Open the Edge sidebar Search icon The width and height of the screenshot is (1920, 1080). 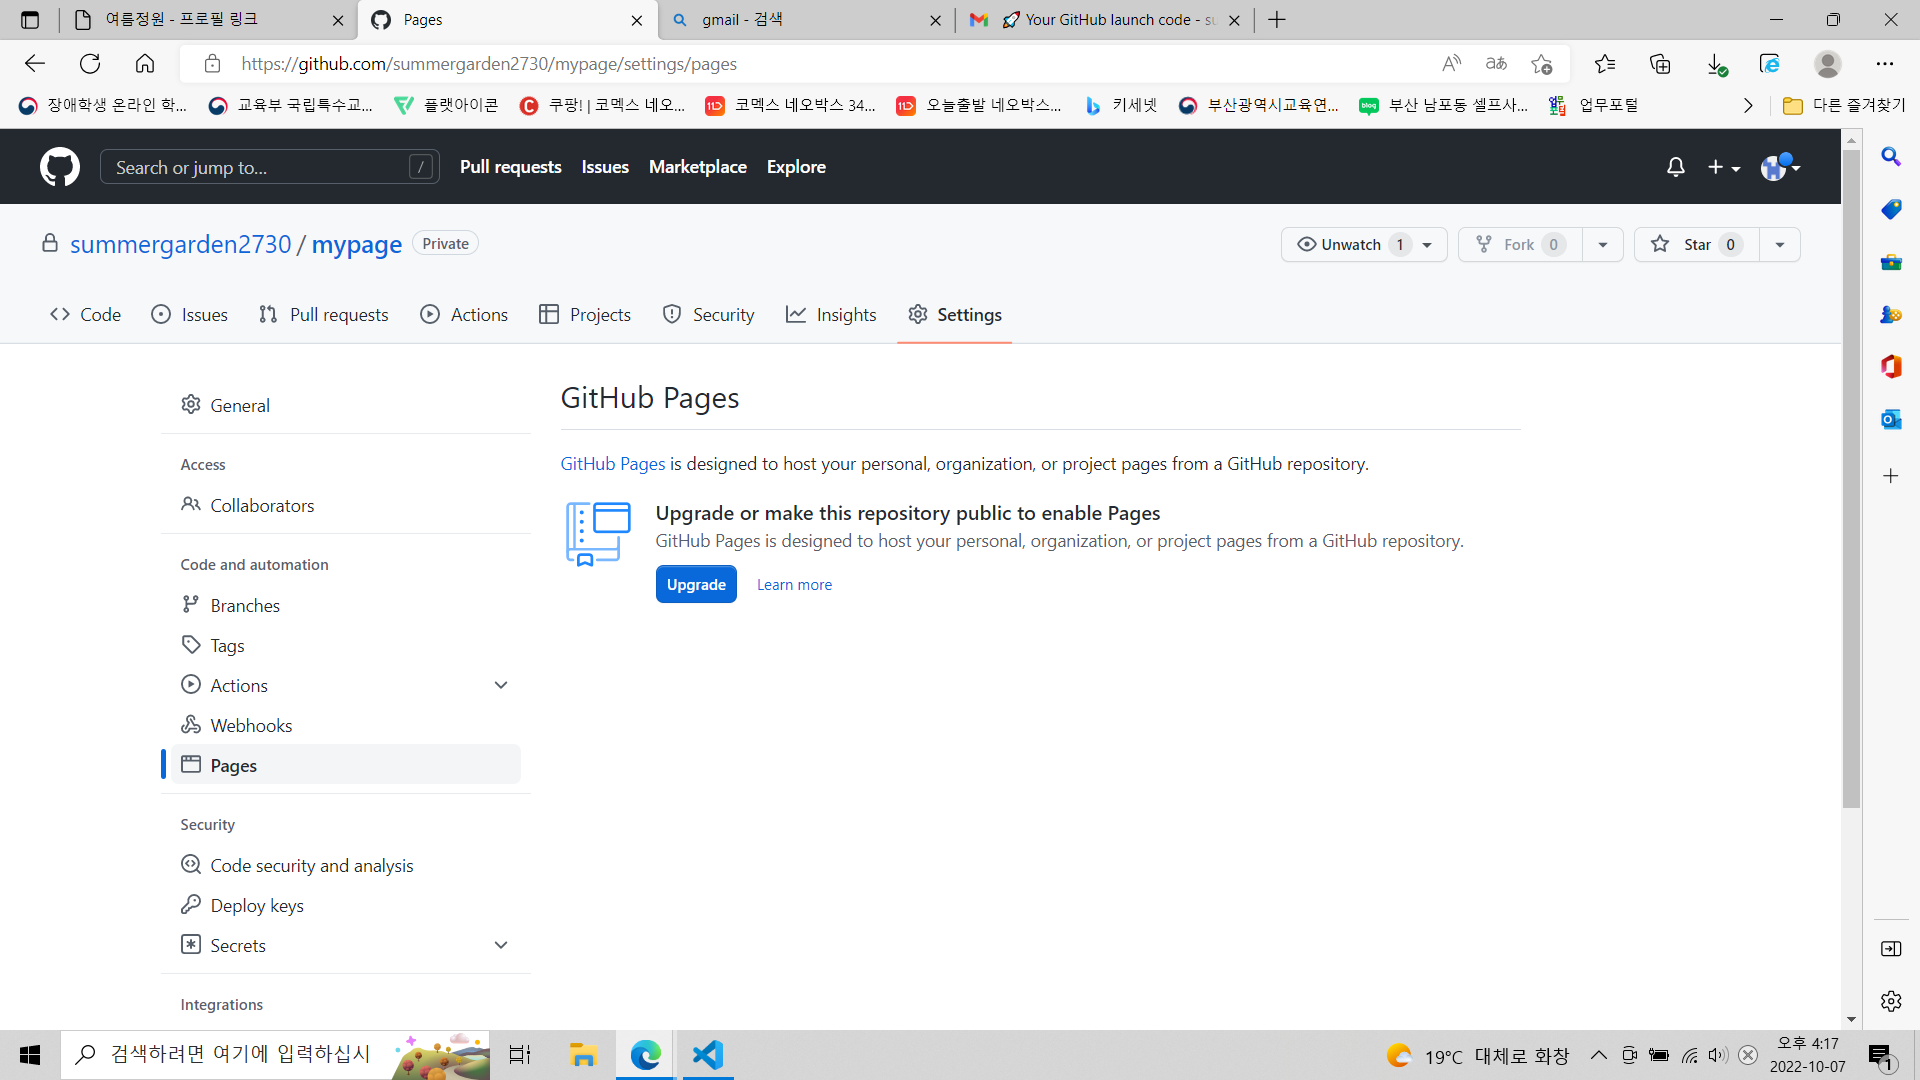point(1891,157)
